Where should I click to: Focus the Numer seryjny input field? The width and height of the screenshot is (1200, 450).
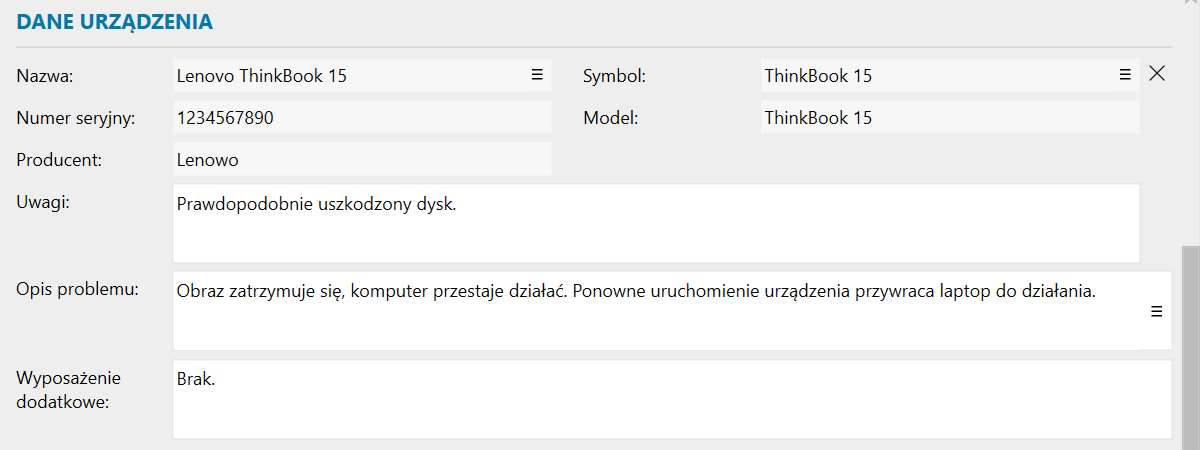pyautogui.click(x=362, y=118)
